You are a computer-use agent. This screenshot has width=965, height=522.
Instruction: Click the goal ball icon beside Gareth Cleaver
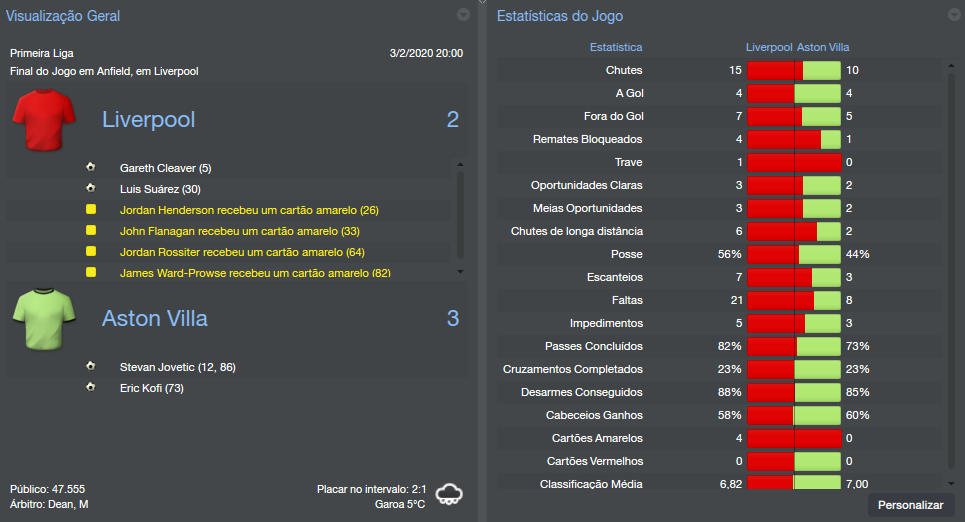pyautogui.click(x=91, y=168)
